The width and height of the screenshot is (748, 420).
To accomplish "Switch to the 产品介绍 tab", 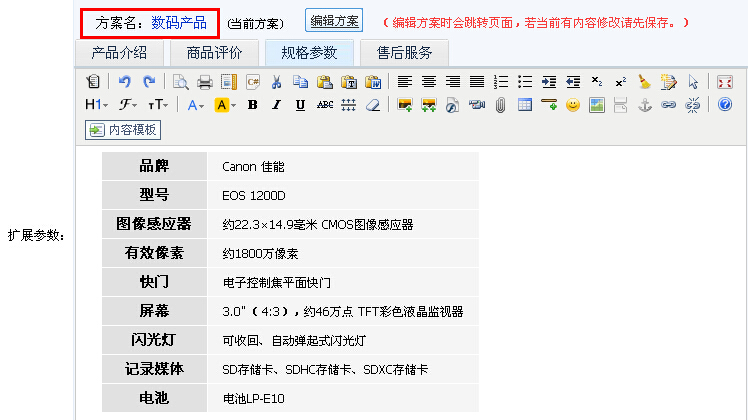I will click(x=119, y=52).
